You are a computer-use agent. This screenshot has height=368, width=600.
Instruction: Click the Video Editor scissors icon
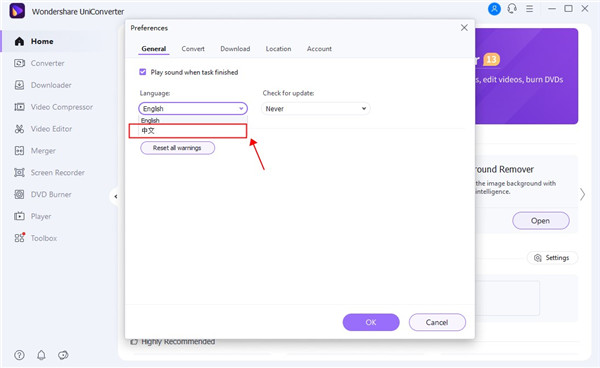(19, 129)
